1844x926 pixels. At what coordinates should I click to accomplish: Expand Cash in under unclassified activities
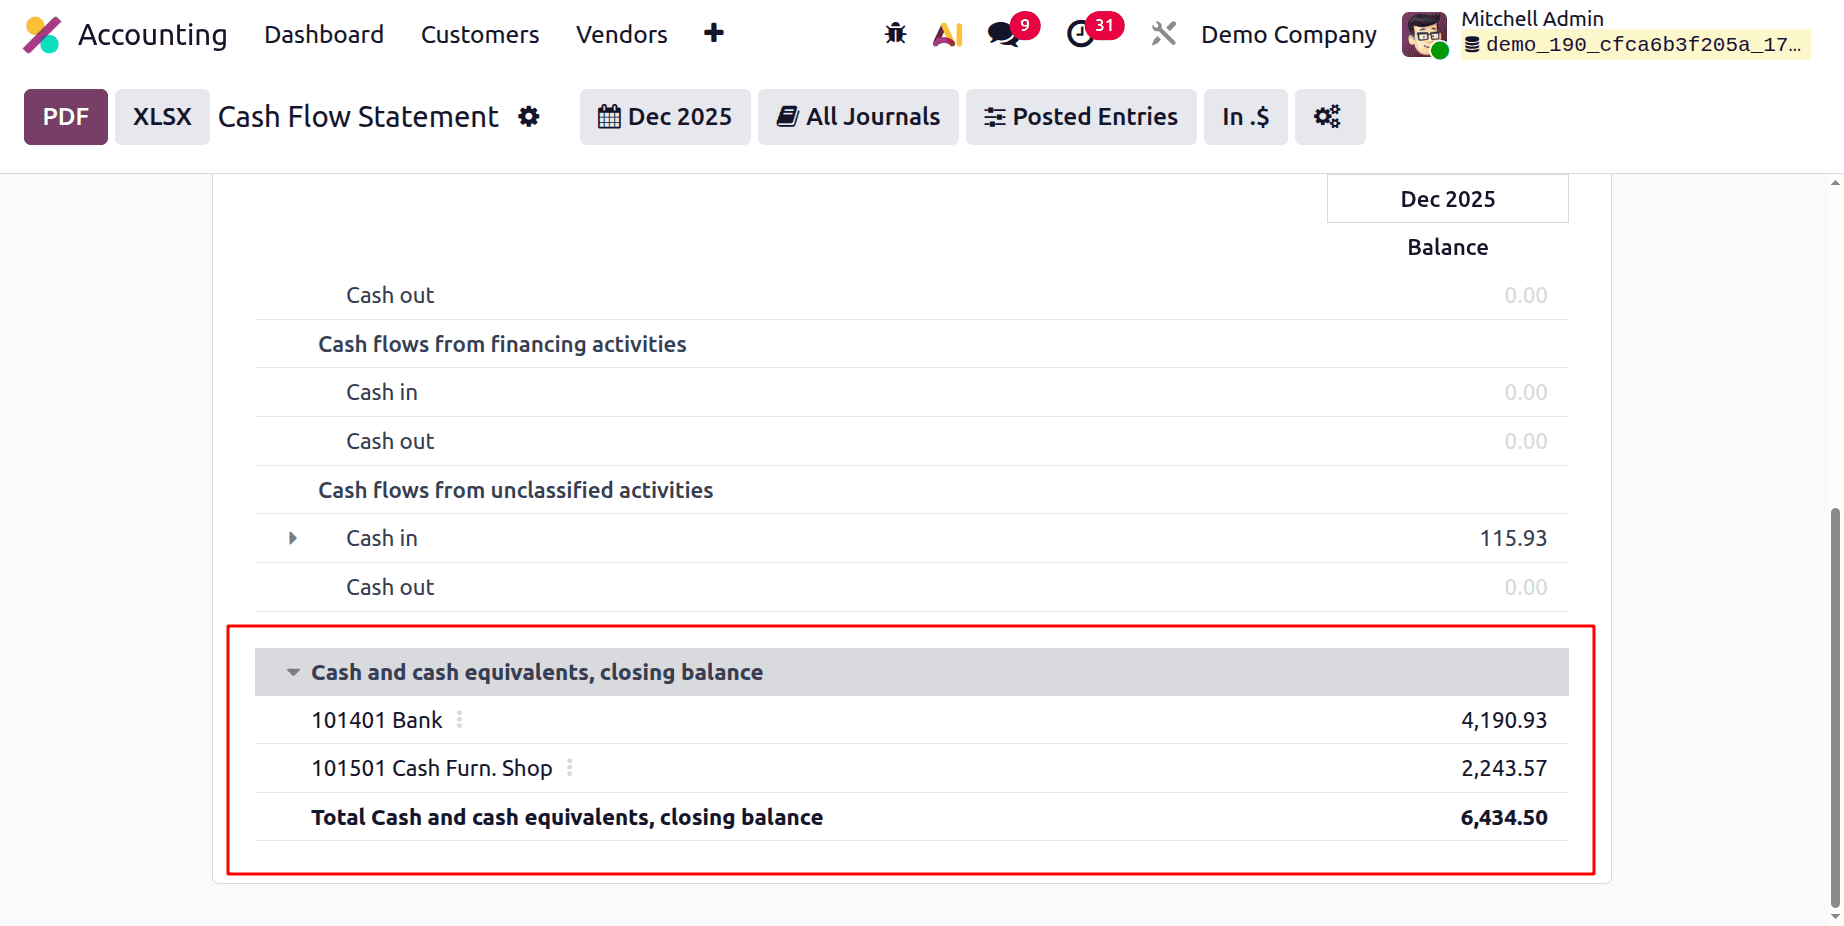[291, 538]
